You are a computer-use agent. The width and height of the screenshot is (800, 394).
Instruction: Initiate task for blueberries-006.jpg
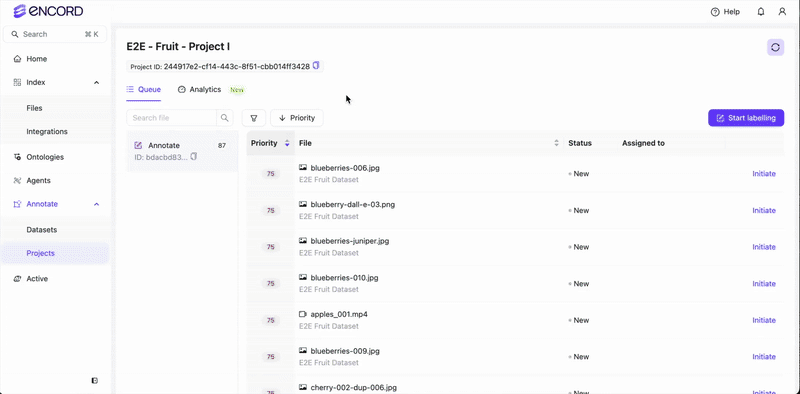point(764,174)
